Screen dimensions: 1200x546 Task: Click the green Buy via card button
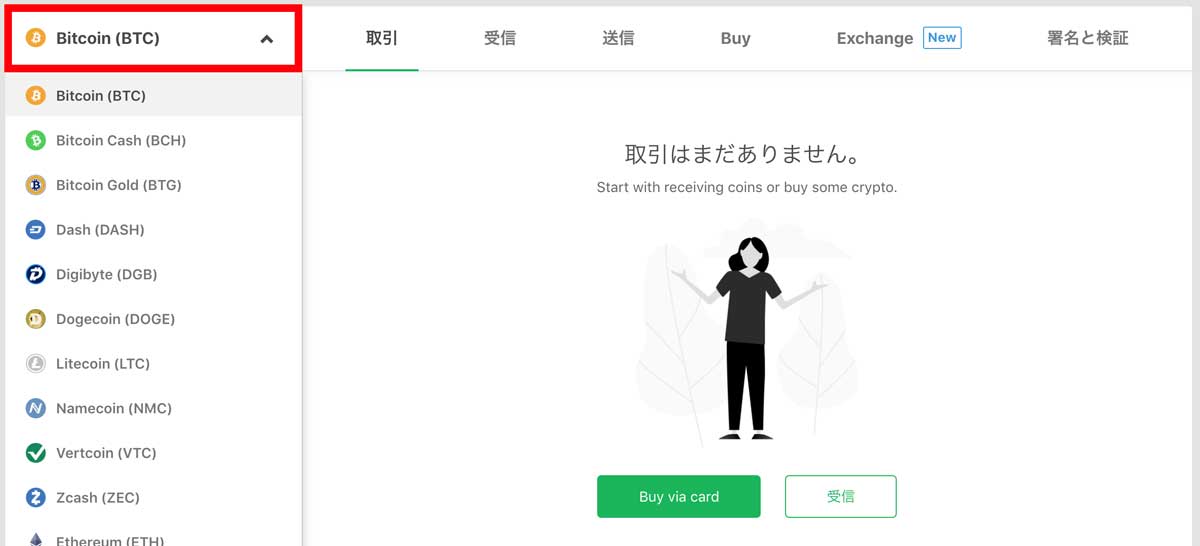pos(679,497)
